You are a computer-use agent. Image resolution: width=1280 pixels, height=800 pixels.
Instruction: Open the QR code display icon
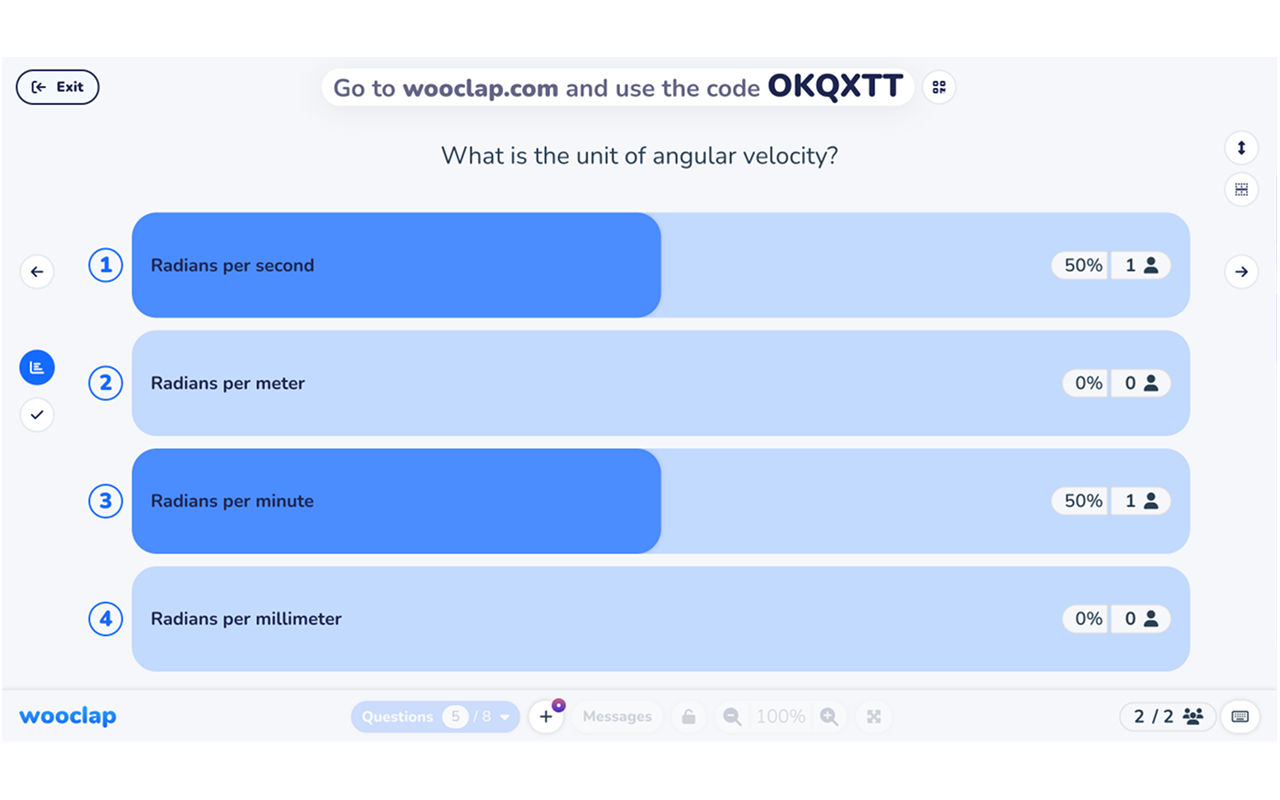point(938,87)
